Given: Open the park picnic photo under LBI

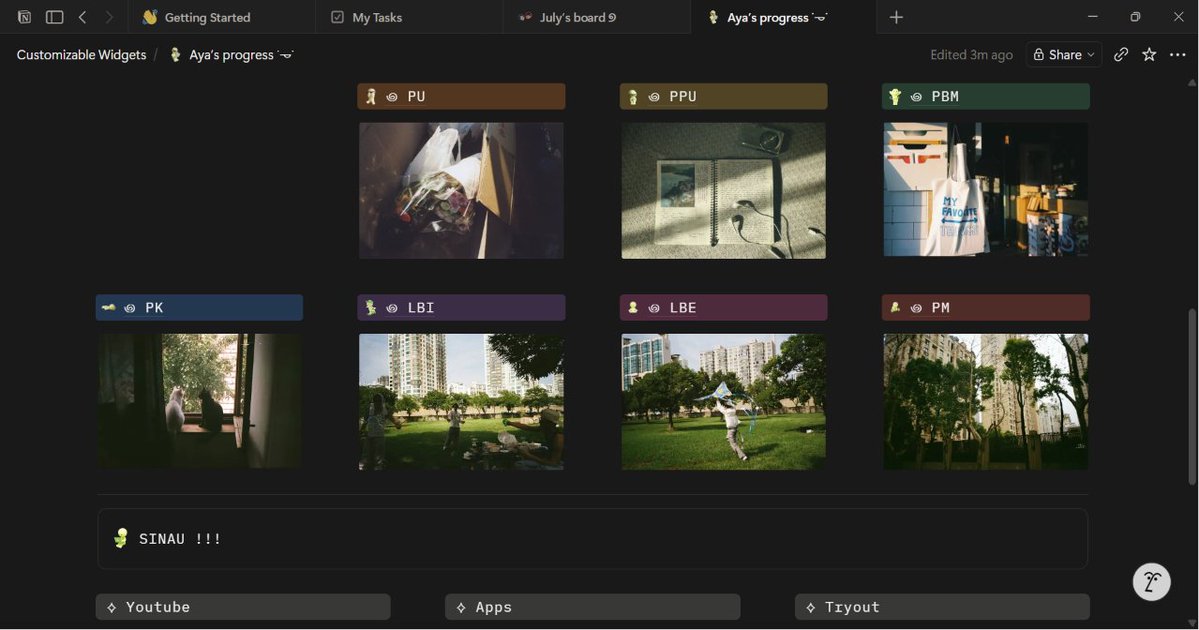Looking at the screenshot, I should tap(461, 401).
